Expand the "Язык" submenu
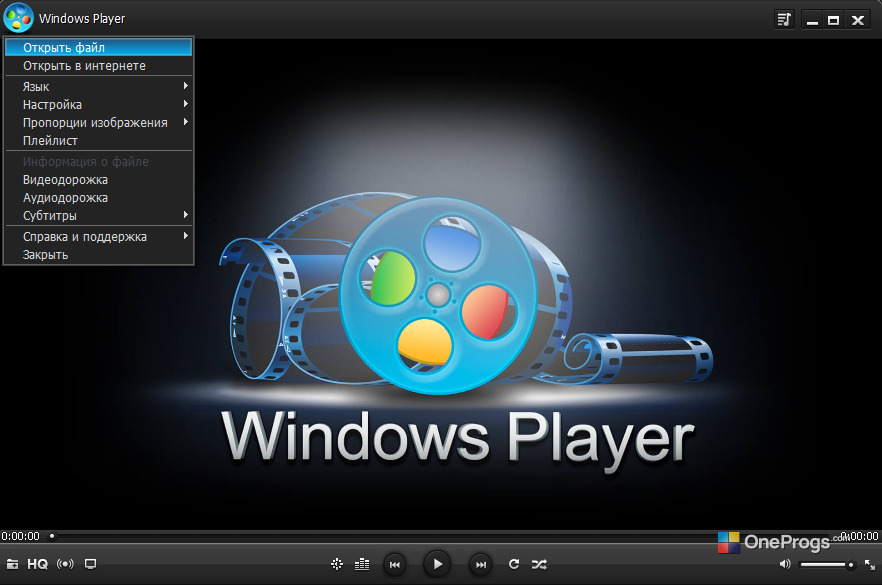The image size is (882, 585). coord(98,87)
